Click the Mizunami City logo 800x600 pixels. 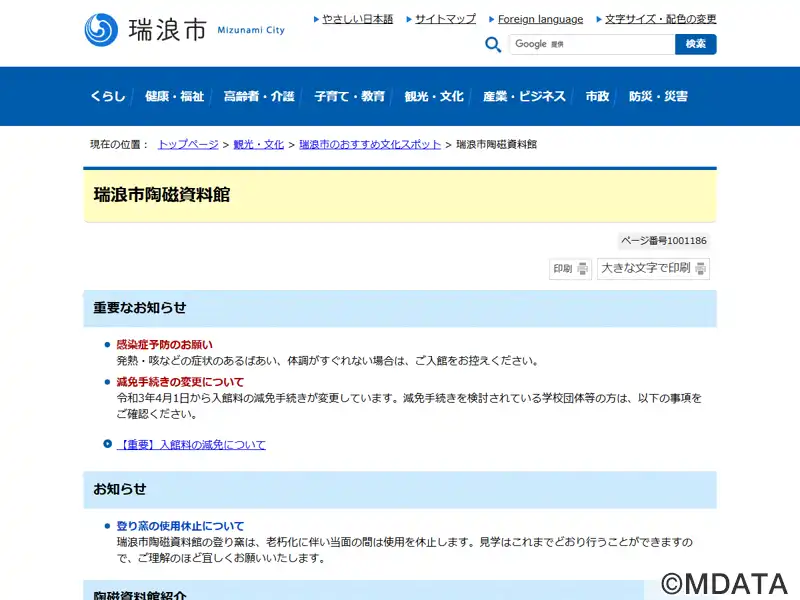pos(184,30)
